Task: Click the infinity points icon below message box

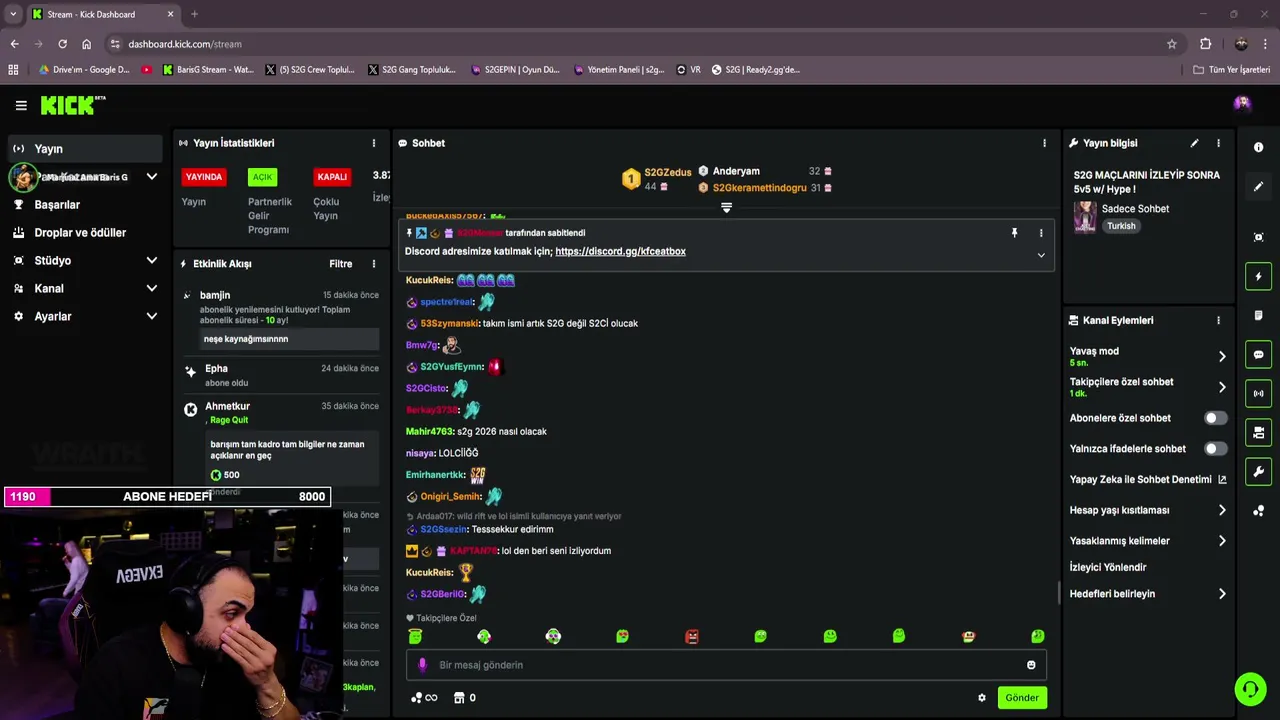Action: (x=424, y=698)
